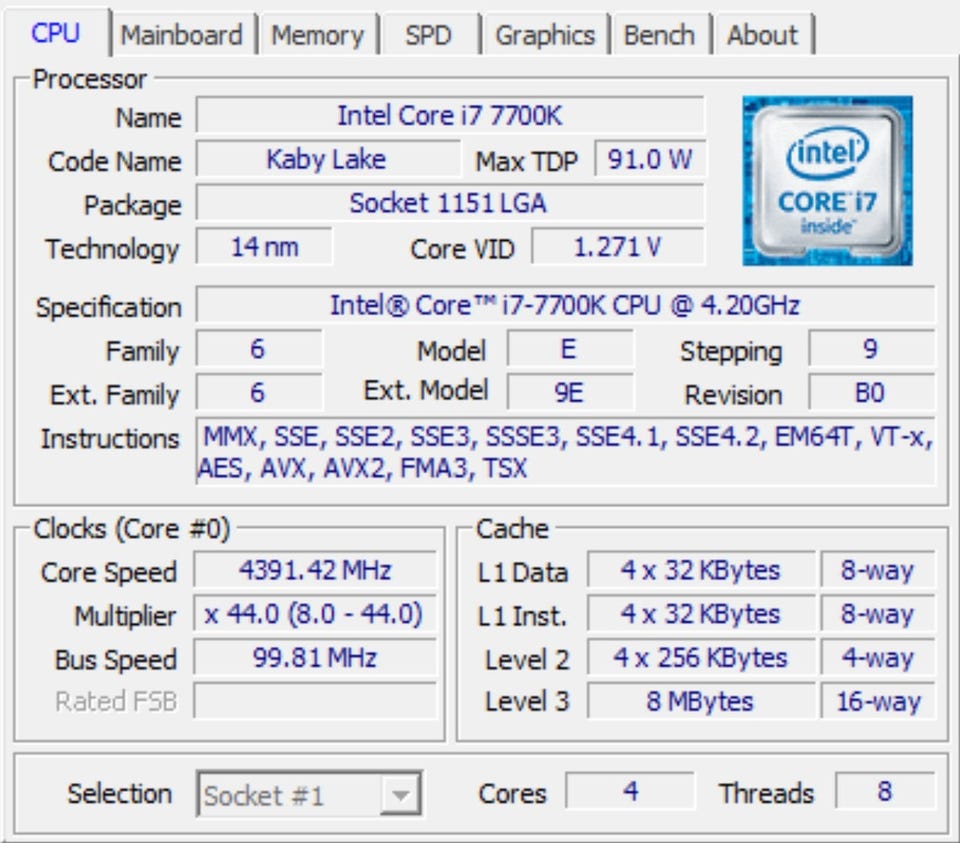Viewport: 960px width, 843px height.
Task: Click the L1 Data size 4 x 32 KBytes
Action: click(x=701, y=570)
